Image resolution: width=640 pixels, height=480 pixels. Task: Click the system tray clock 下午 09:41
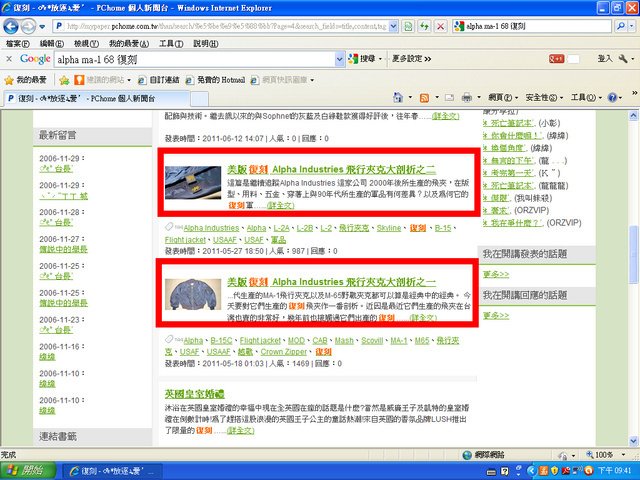614,471
